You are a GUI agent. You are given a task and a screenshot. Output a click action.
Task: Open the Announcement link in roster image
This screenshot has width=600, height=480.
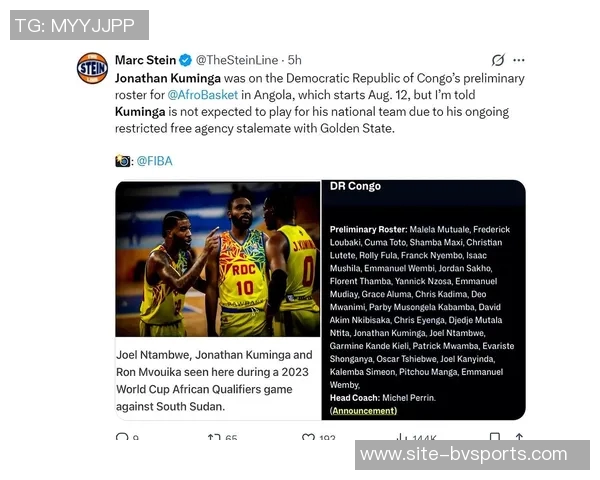pos(364,411)
